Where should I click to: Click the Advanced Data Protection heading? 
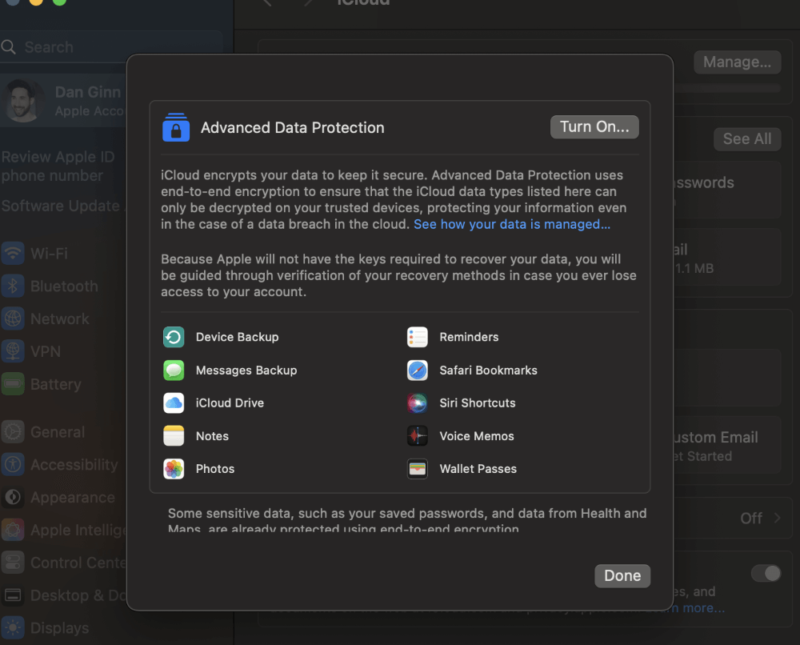292,127
